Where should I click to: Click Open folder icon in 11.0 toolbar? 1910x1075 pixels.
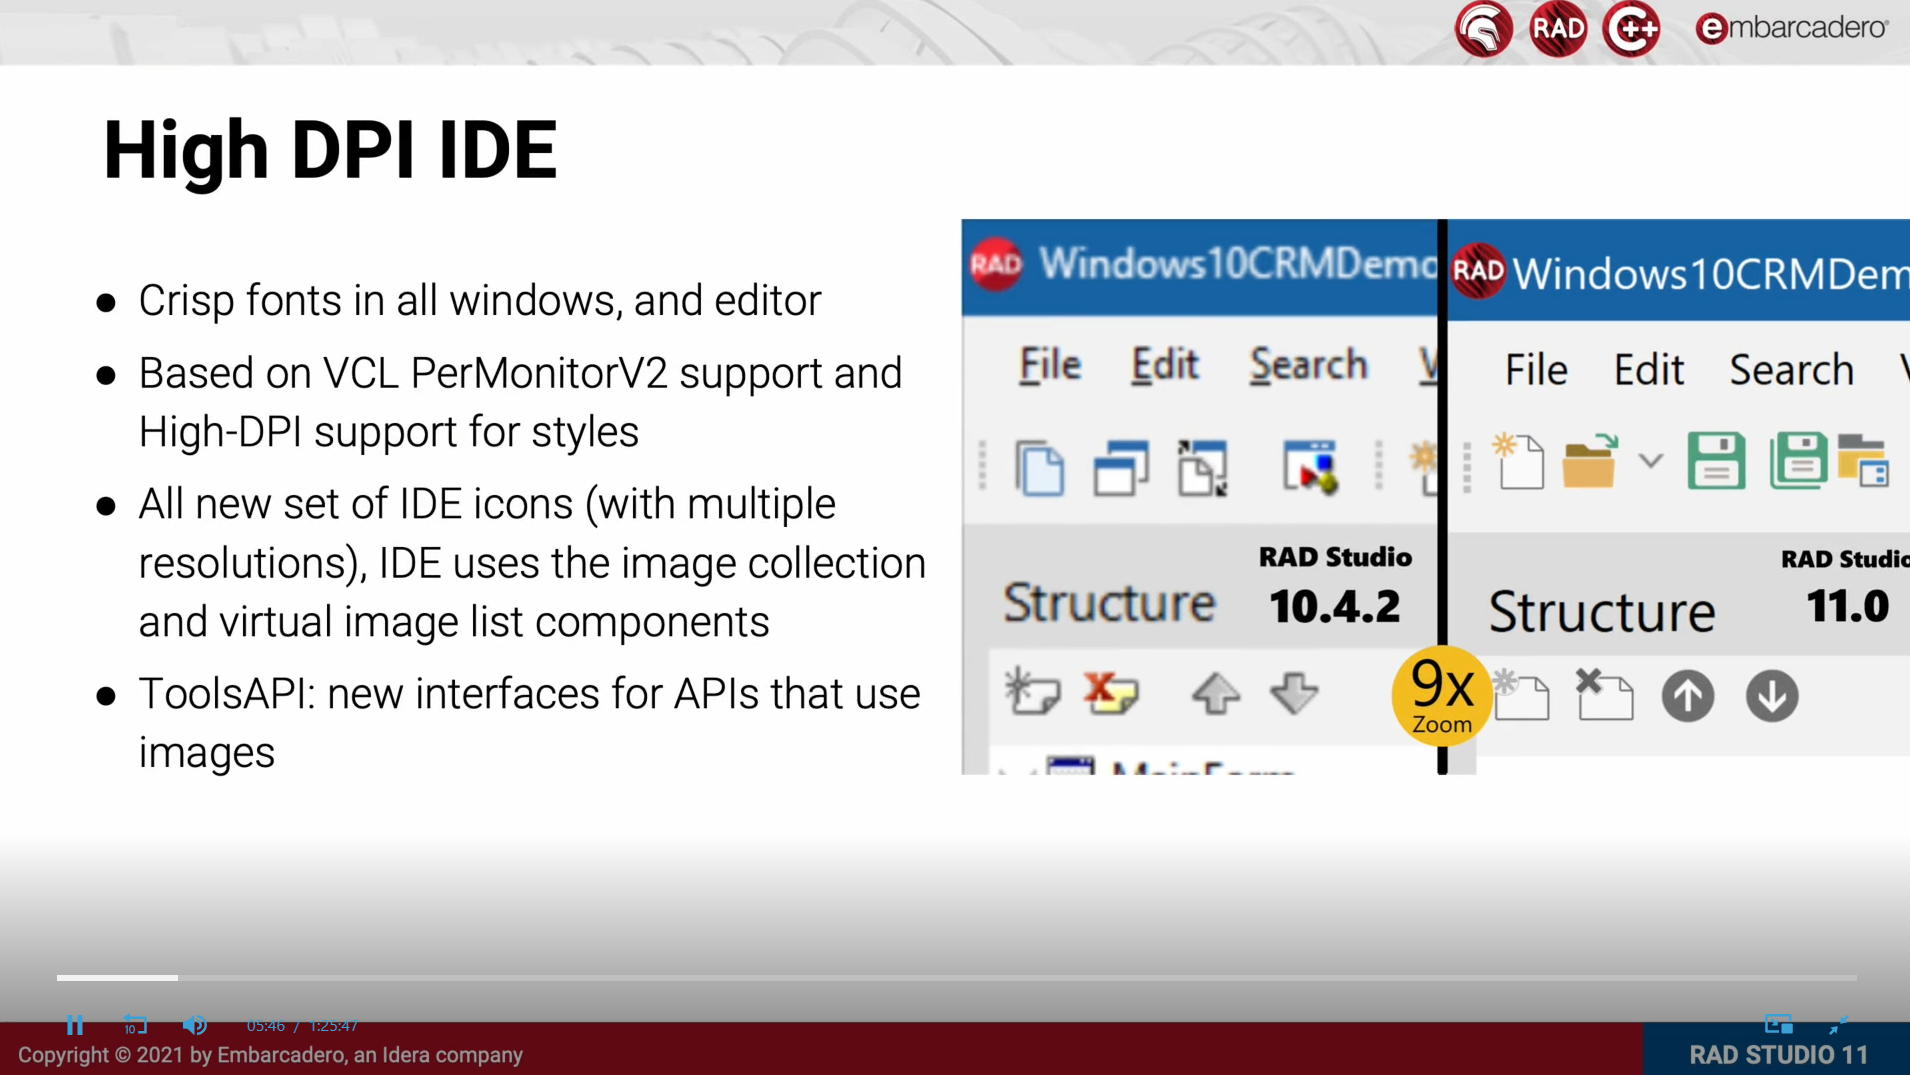pyautogui.click(x=1591, y=461)
